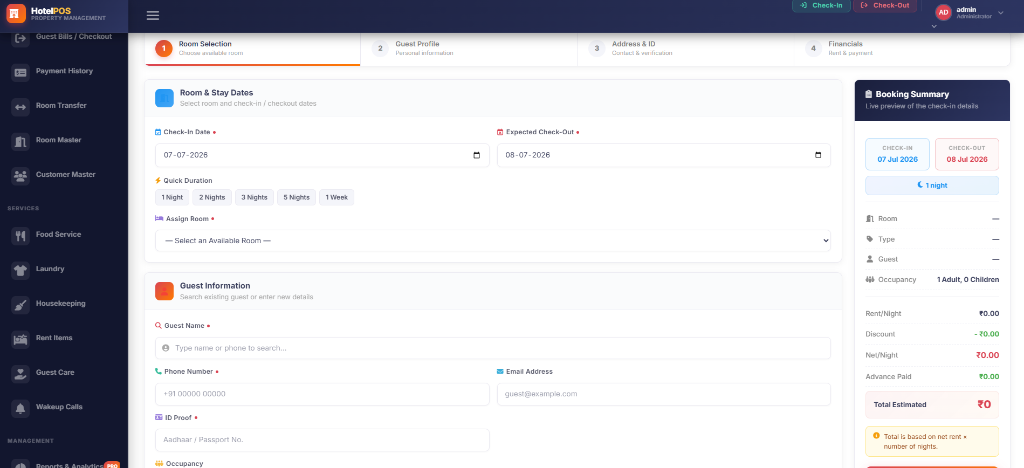Viewport: 1024px width, 468px height.
Task: Click the HotelPOS logo icon
Action: tap(16, 13)
